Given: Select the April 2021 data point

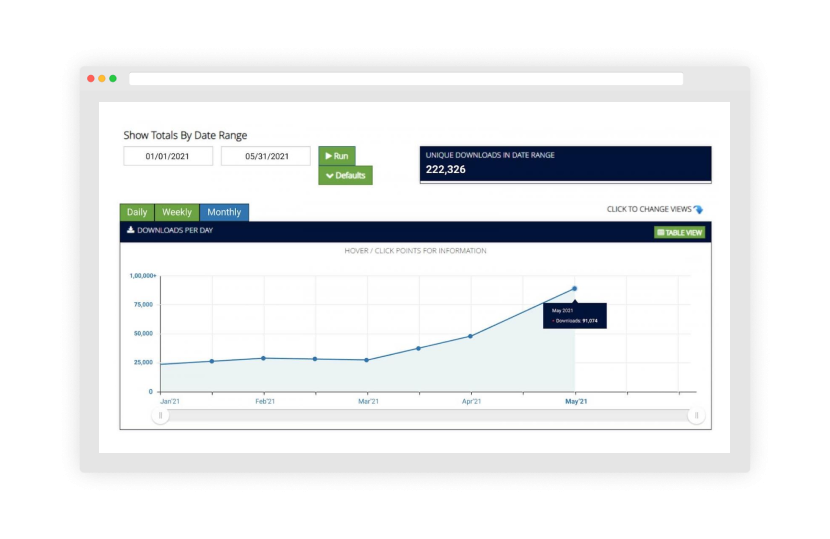Looking at the screenshot, I should coord(470,336).
